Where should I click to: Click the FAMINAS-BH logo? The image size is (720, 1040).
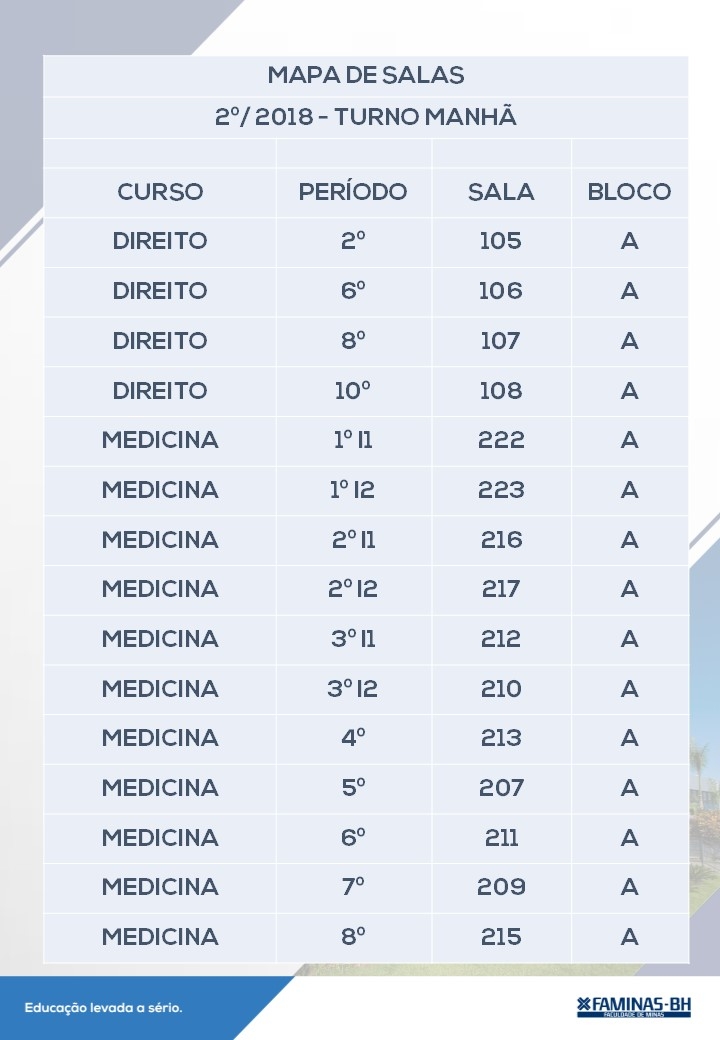[634, 1006]
